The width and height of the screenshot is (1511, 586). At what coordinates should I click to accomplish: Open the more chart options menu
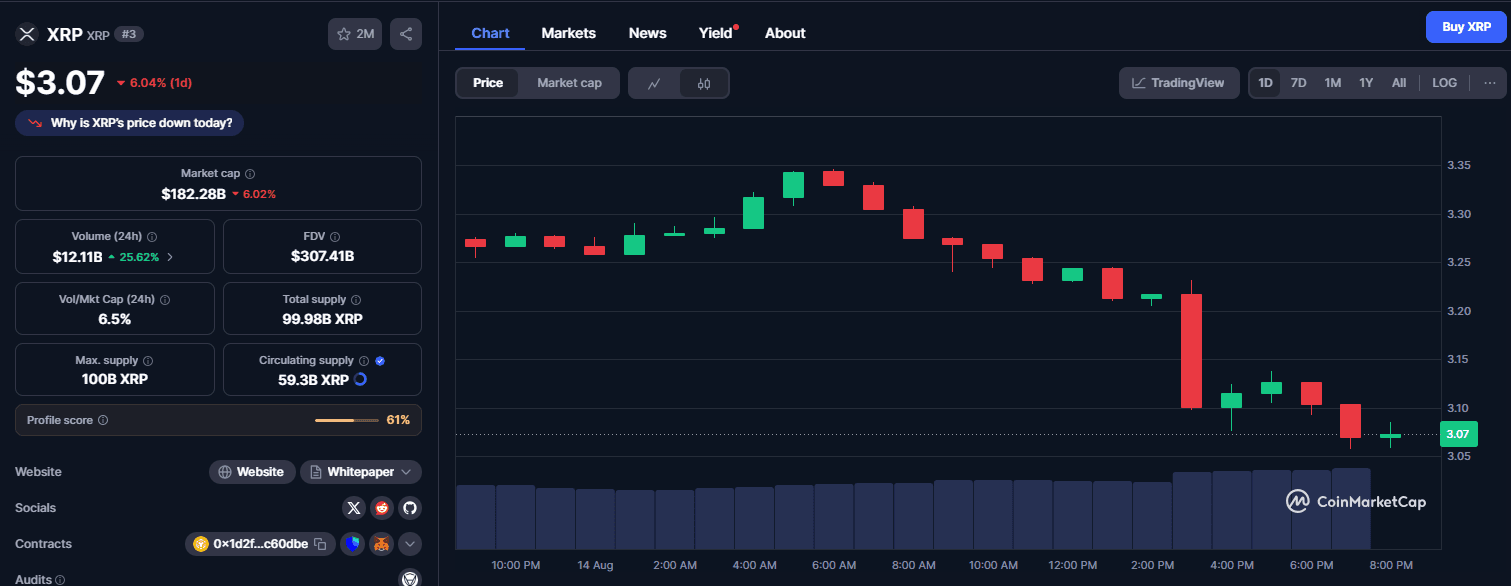(1489, 83)
